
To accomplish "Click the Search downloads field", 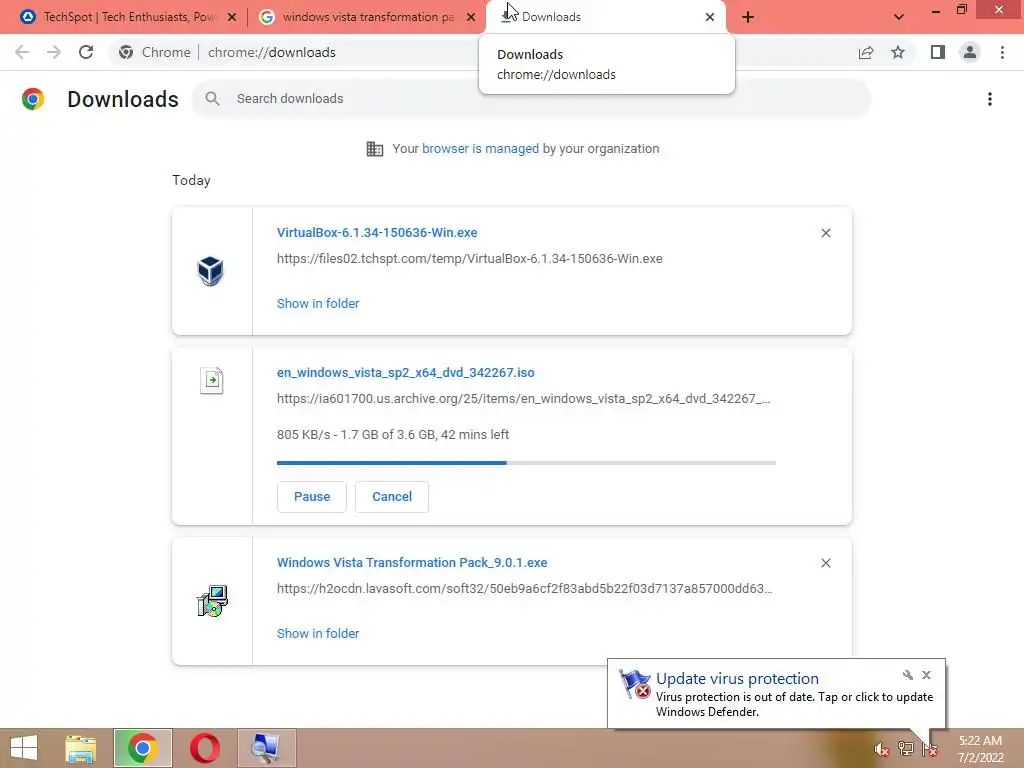I will [531, 99].
